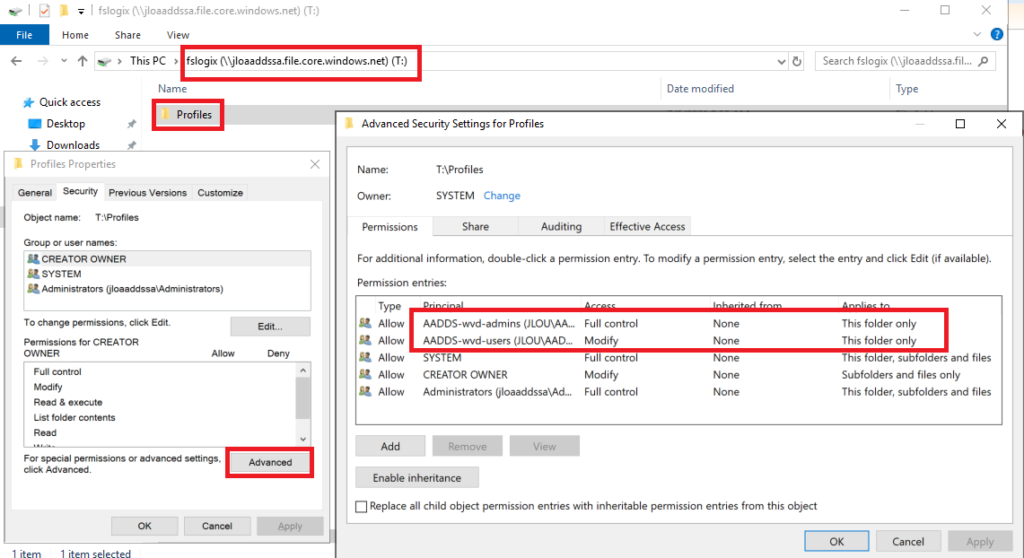Click Cancel in Profiles Properties
1024x558 pixels.
(x=217, y=526)
